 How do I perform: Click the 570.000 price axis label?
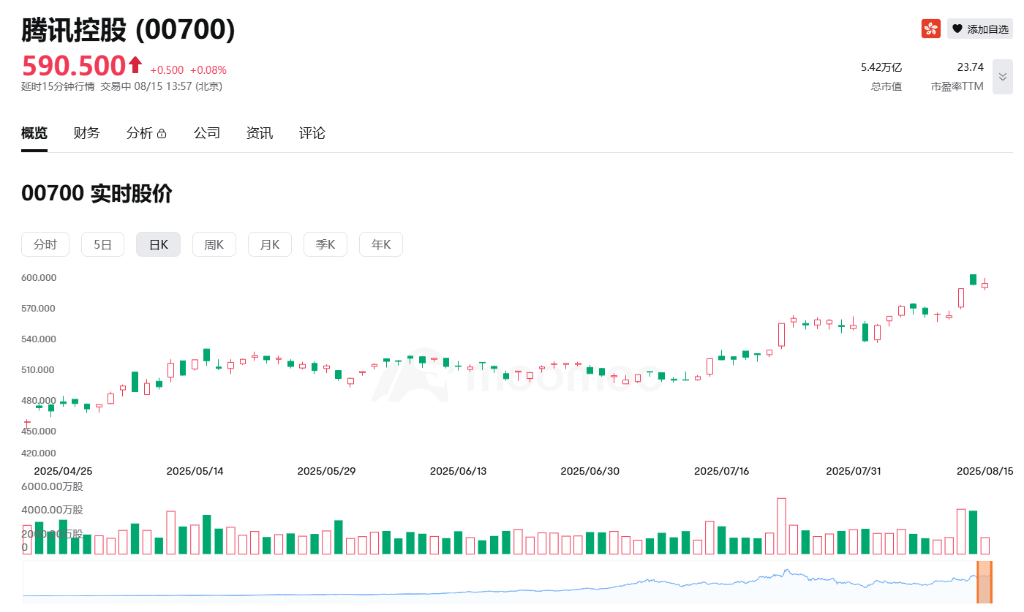pos(39,308)
